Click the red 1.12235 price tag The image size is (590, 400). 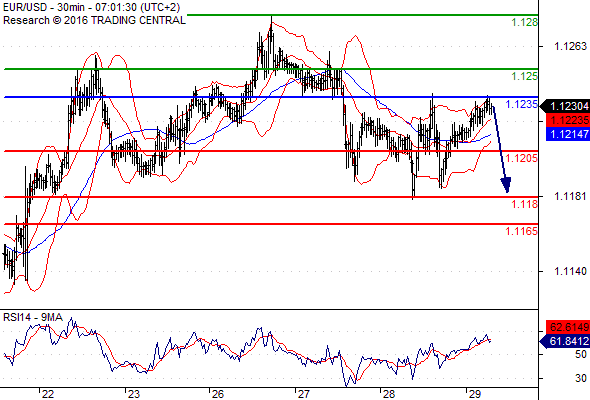(x=568, y=120)
